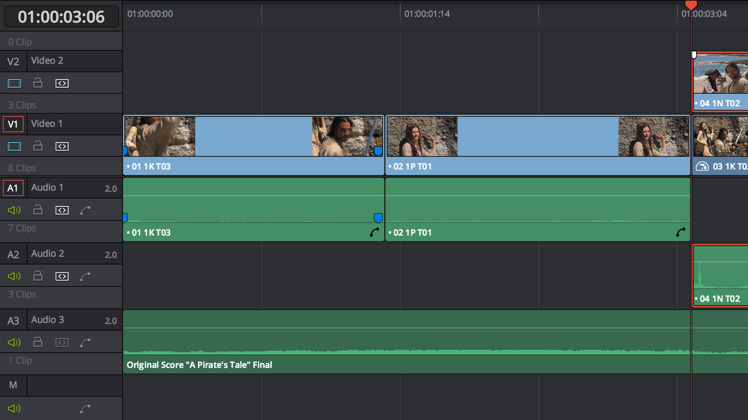The height and width of the screenshot is (420, 748).
Task: Lock the Video 2 track
Action: (38, 84)
